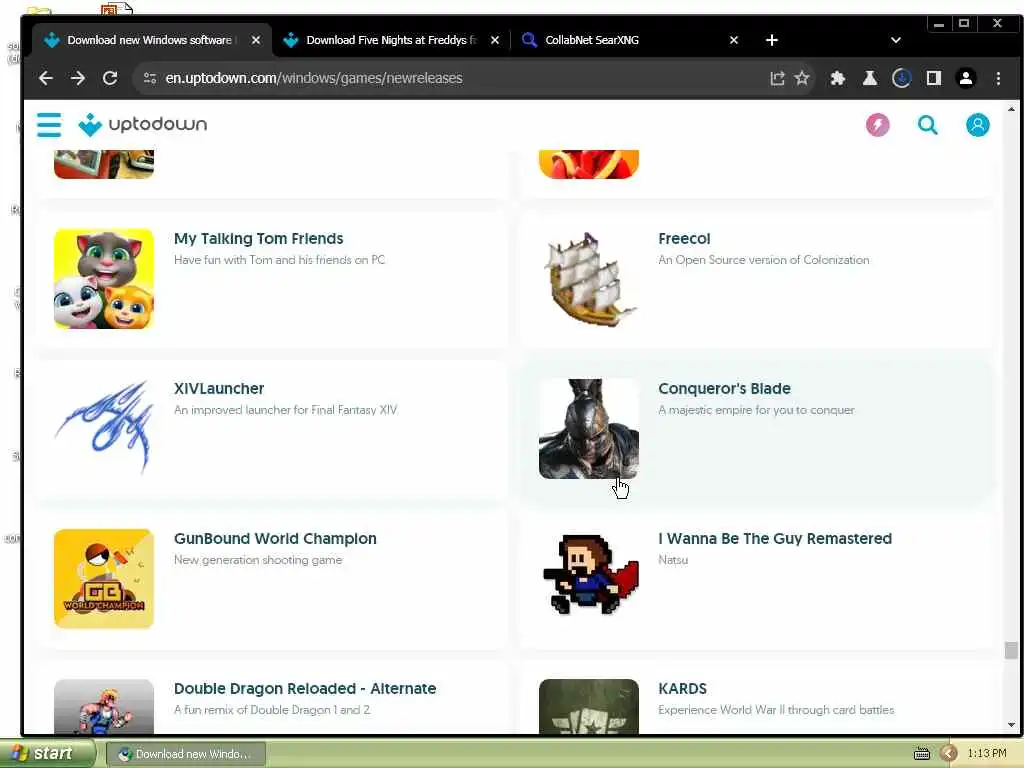
Task: Open the blue download extension icon
Action: (x=901, y=78)
